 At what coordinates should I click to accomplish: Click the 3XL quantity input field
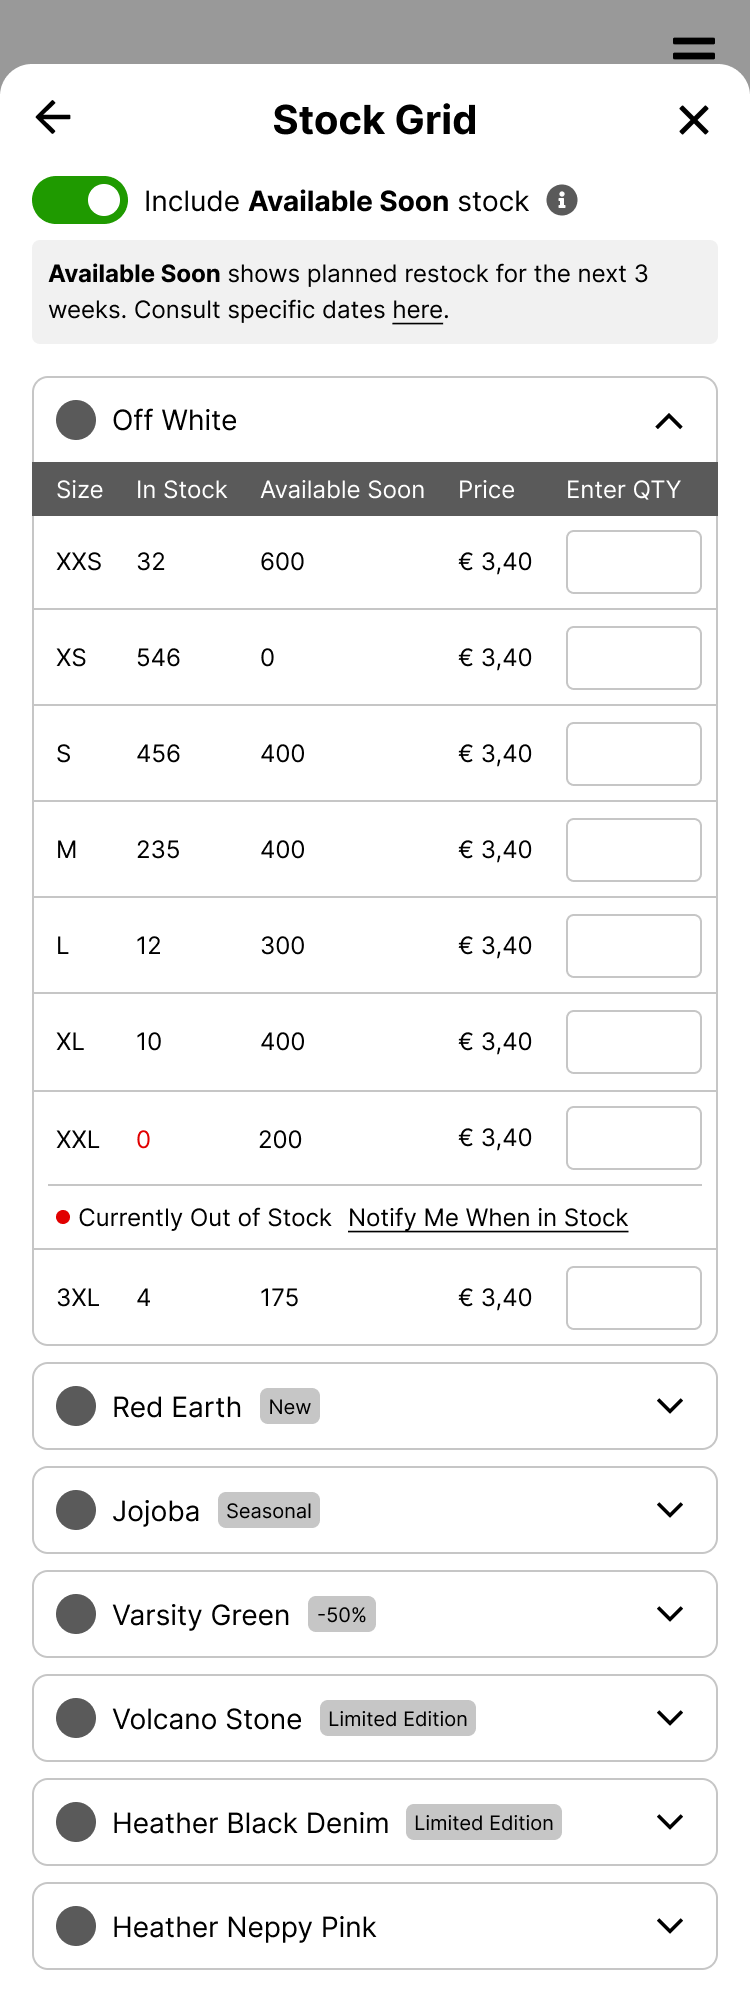(633, 1298)
